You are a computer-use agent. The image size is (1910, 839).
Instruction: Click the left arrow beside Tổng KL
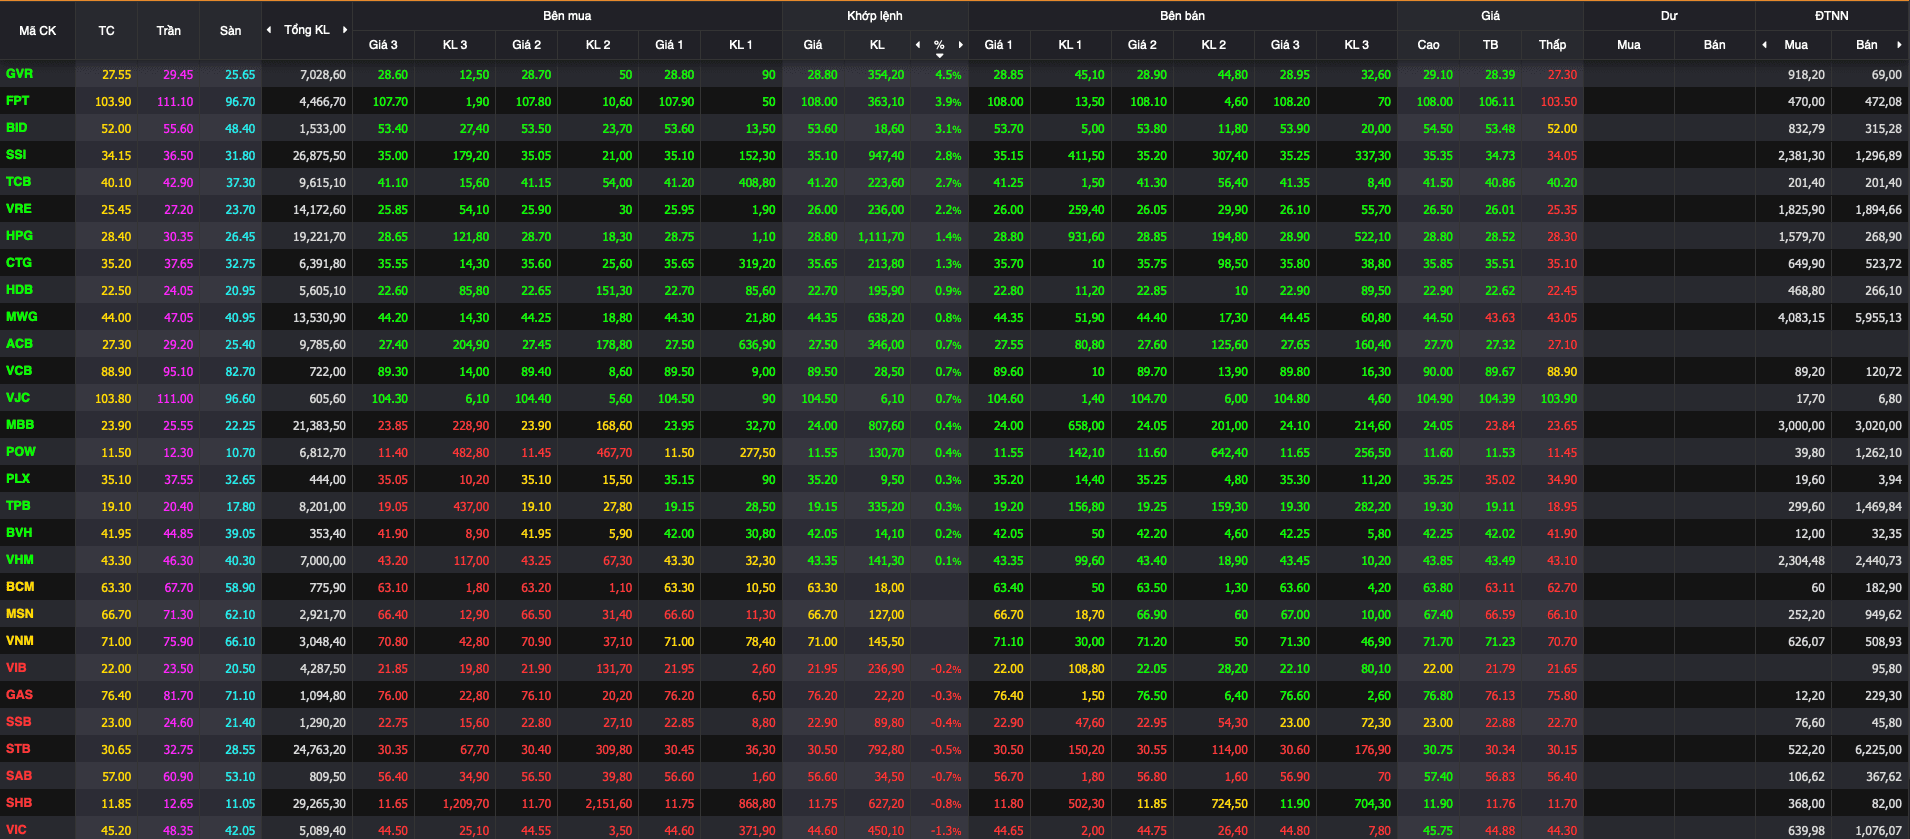click(x=269, y=30)
